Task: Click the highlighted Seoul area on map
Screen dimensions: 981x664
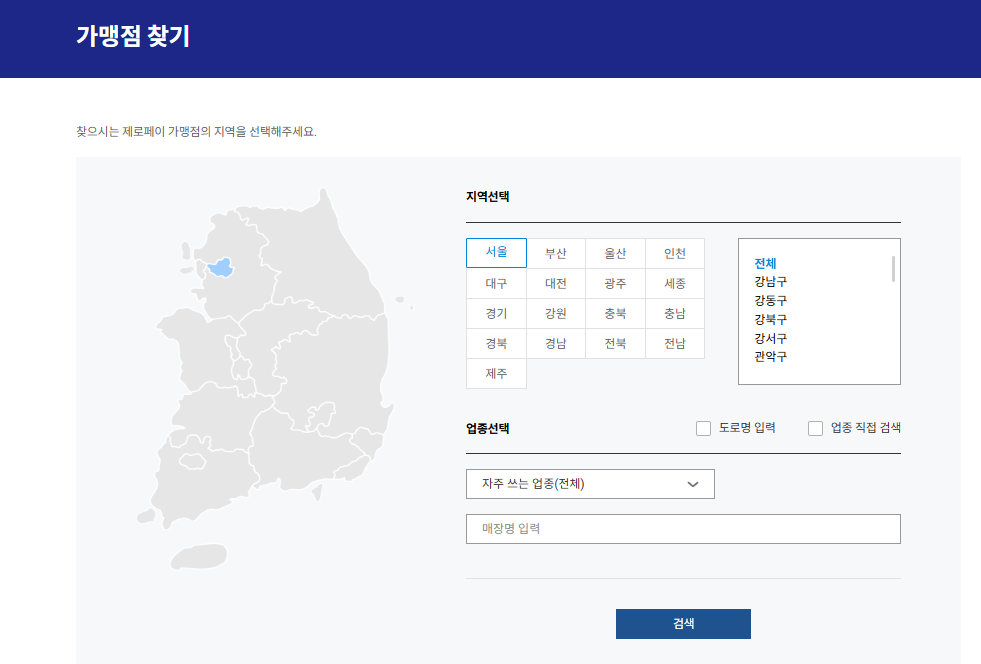Action: point(221,268)
